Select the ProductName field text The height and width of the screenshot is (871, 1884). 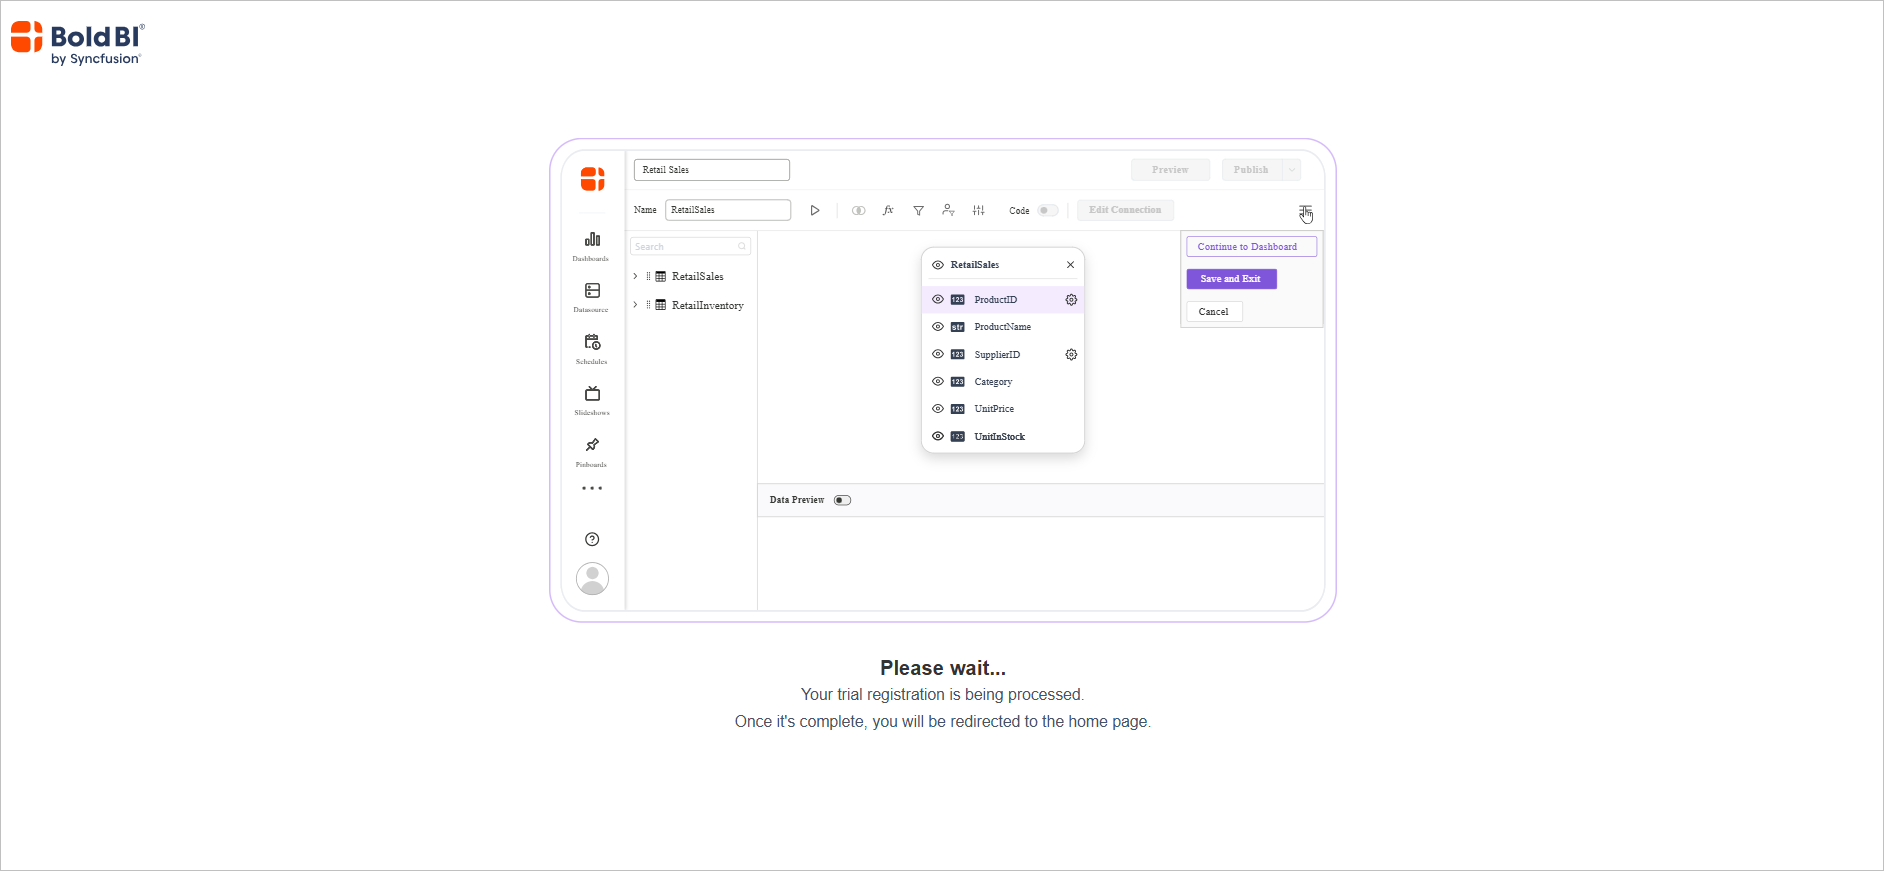[x=1003, y=327]
